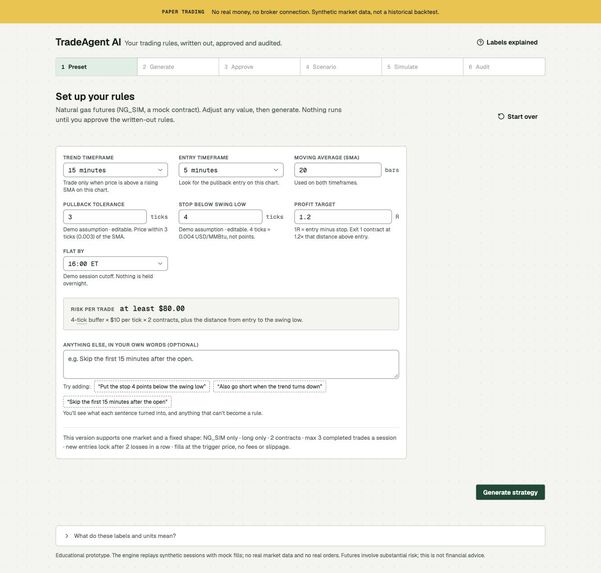Click the "You'll see what each sentence turned into" note
Screen dimensions: 601x573
click(x=163, y=413)
